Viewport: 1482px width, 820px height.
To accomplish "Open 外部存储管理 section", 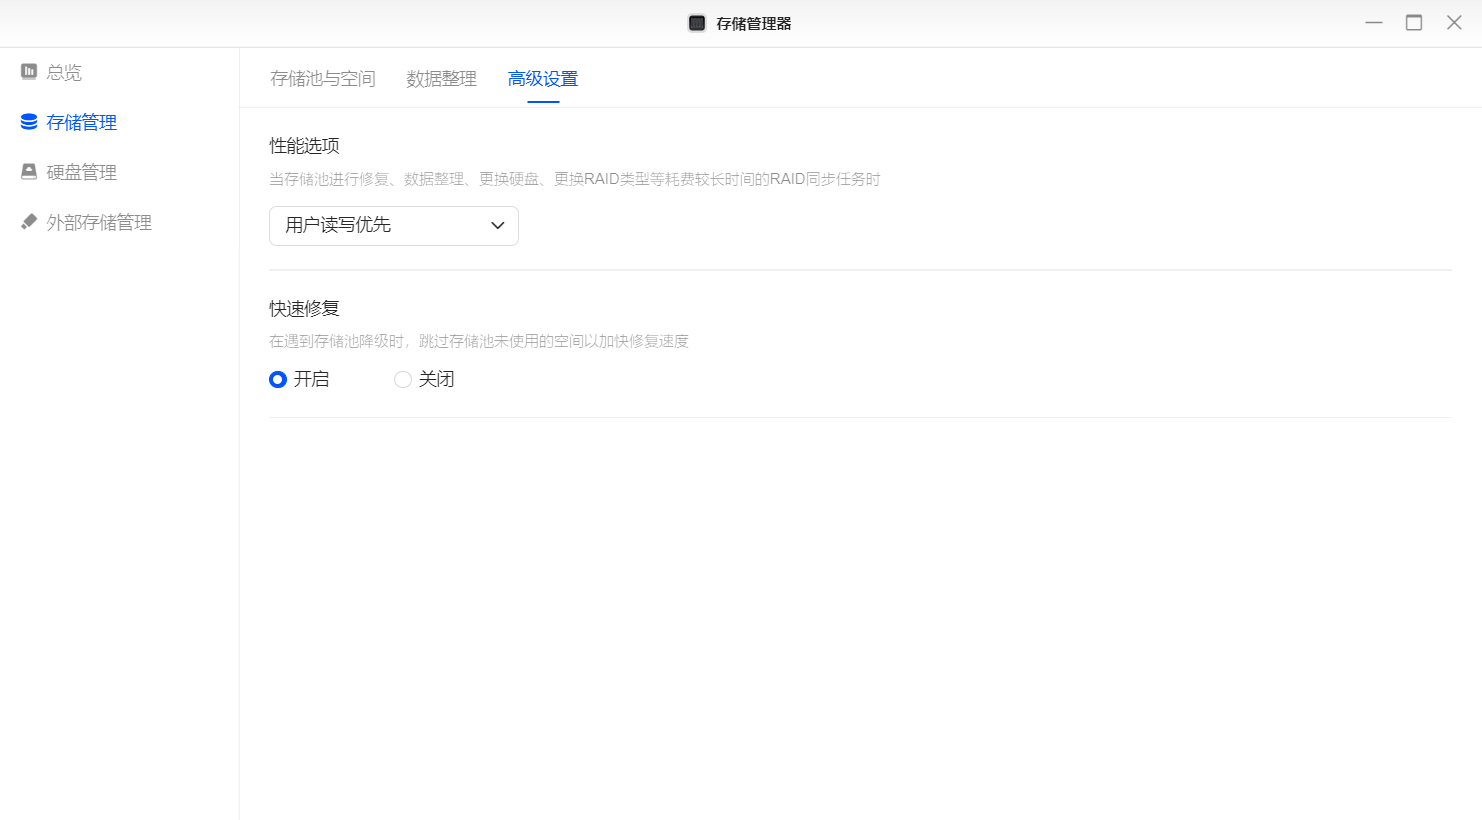I will pos(99,222).
